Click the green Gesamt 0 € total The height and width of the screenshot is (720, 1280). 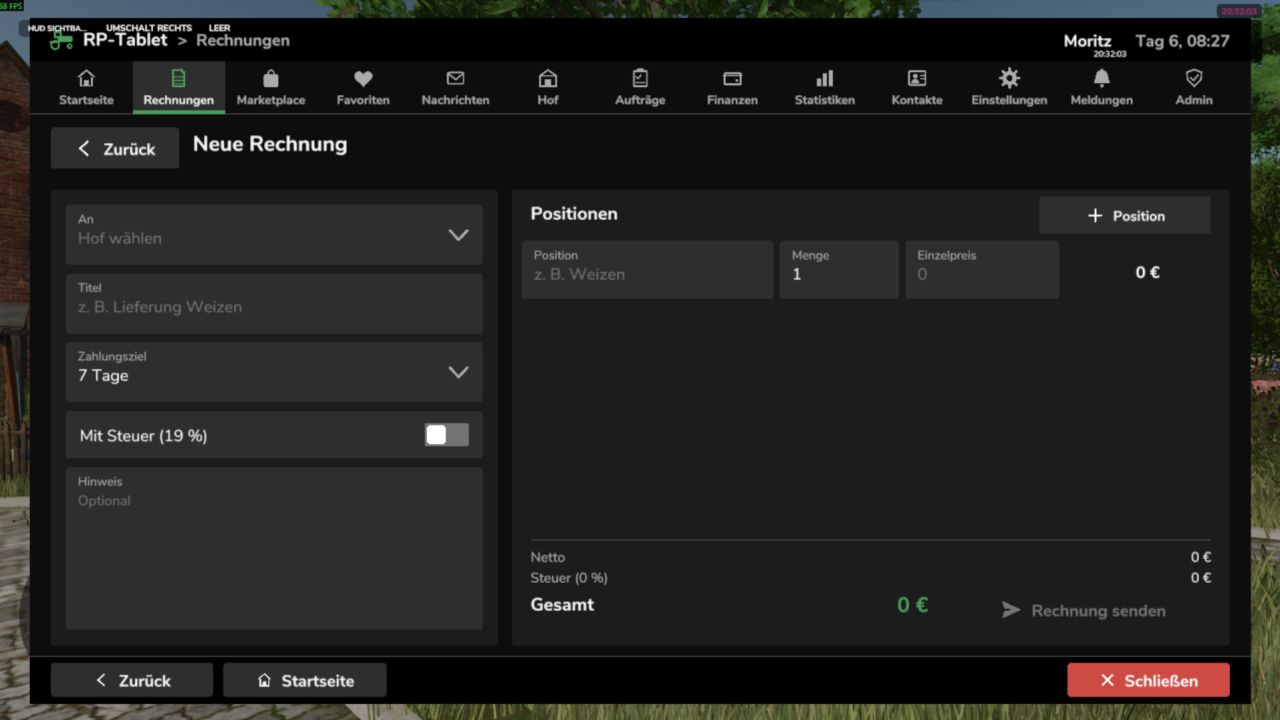click(x=912, y=605)
